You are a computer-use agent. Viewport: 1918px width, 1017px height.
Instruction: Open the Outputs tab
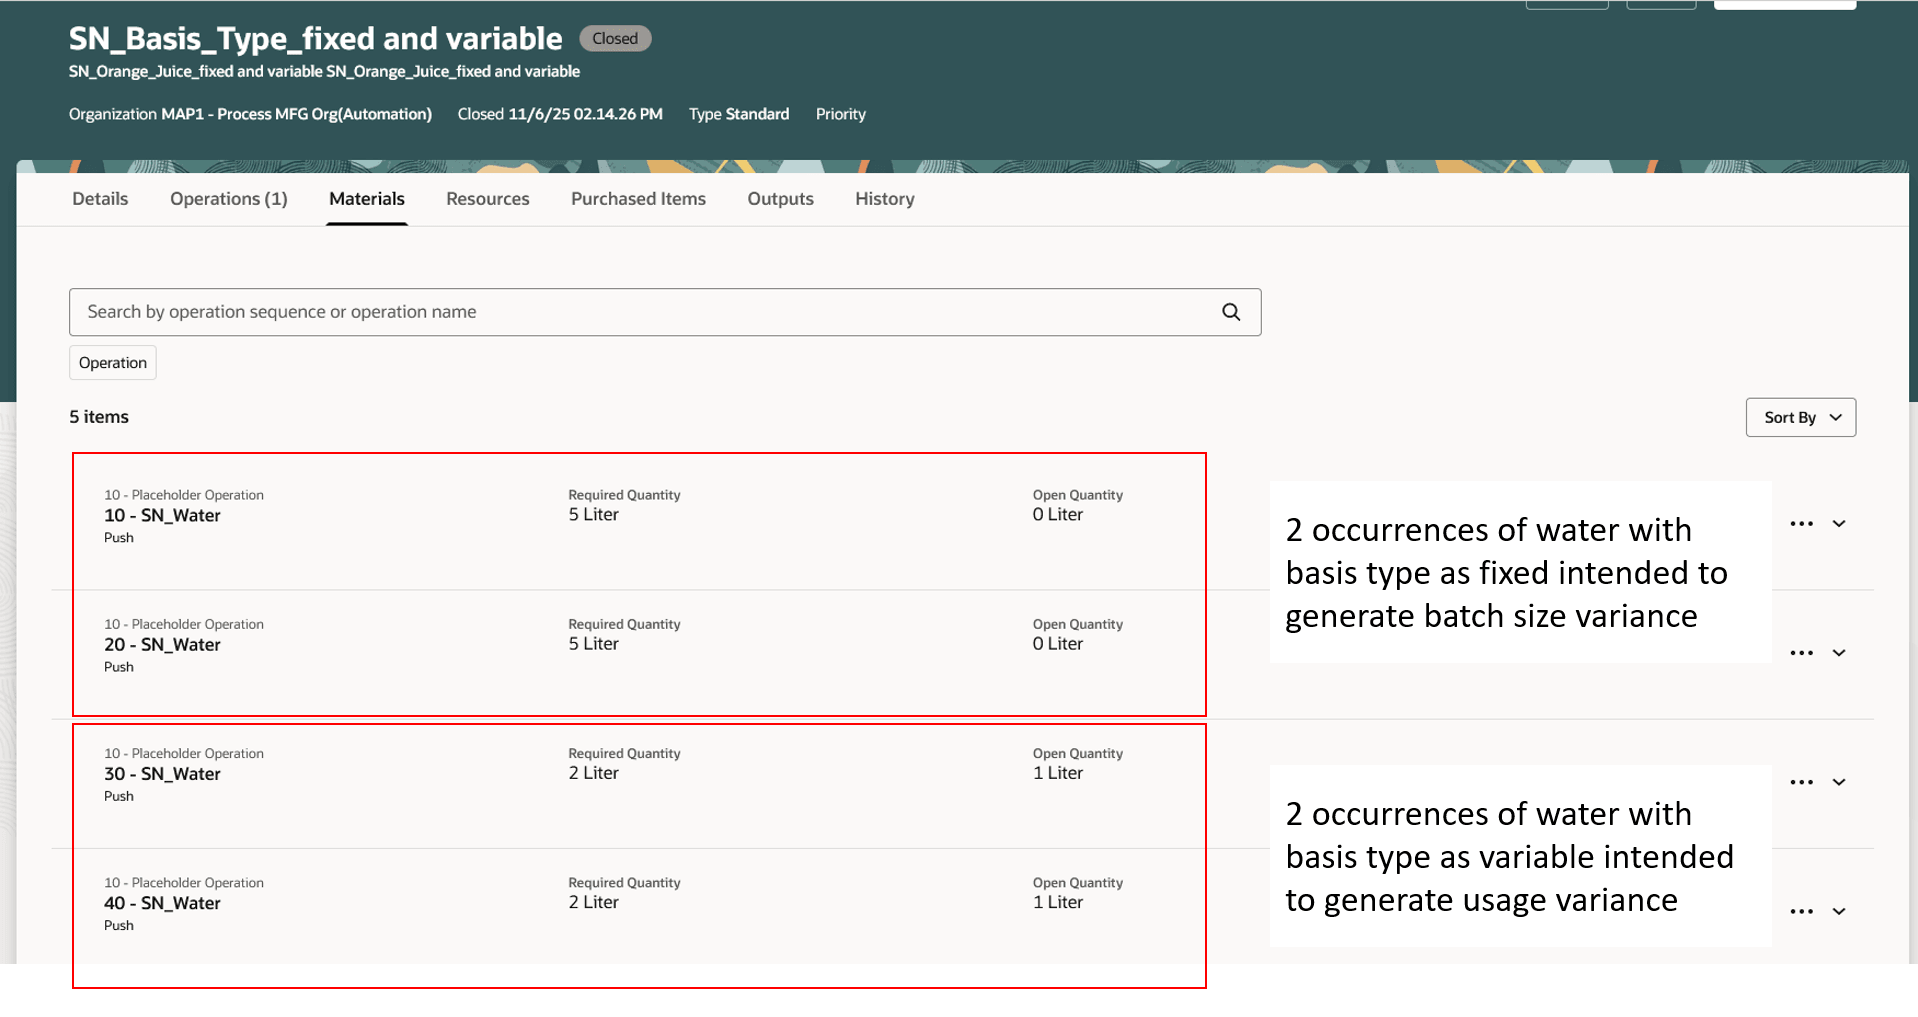pos(780,198)
